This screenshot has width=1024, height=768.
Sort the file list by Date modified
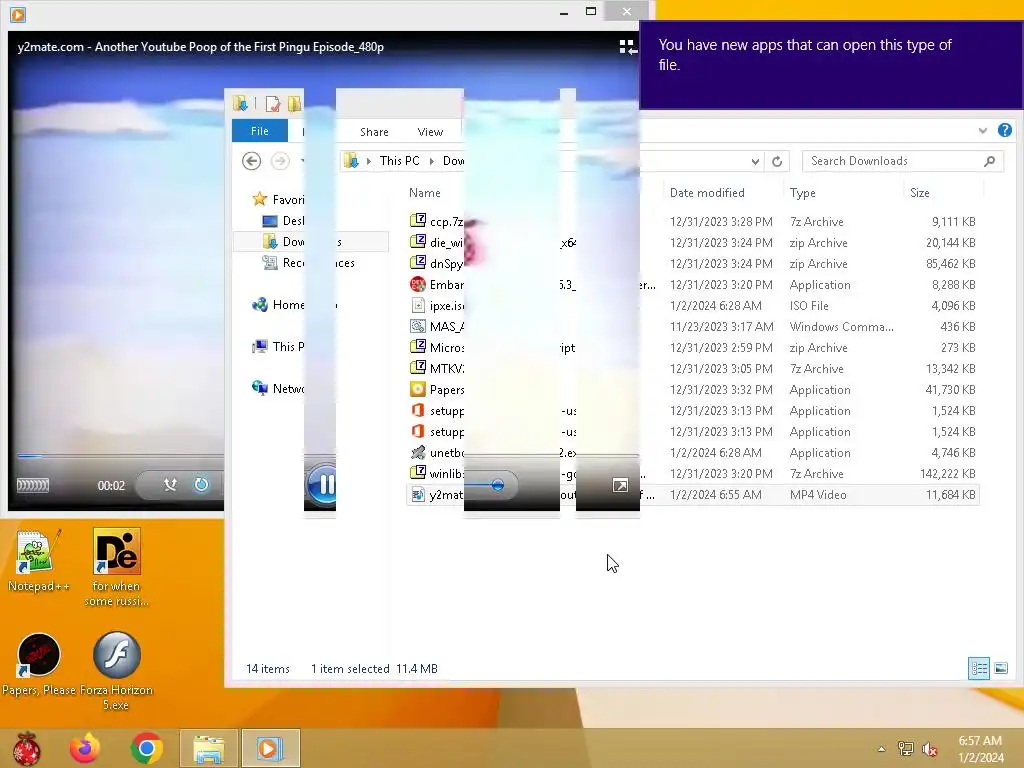pos(707,193)
